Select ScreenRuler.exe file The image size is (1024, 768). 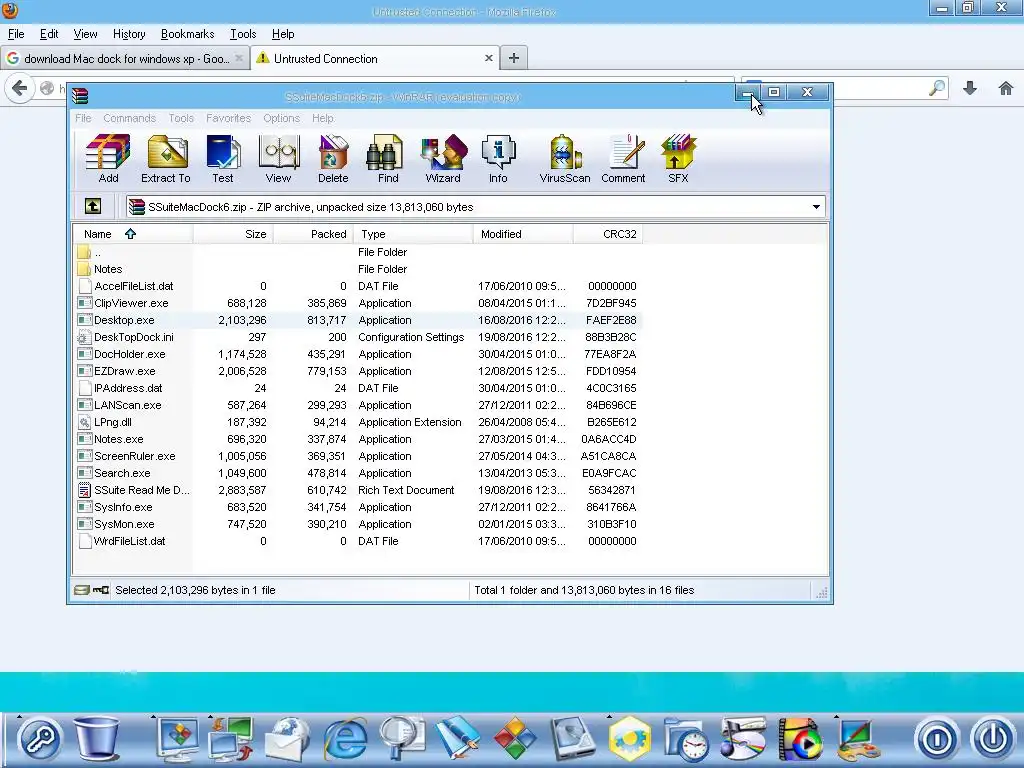tap(358, 456)
